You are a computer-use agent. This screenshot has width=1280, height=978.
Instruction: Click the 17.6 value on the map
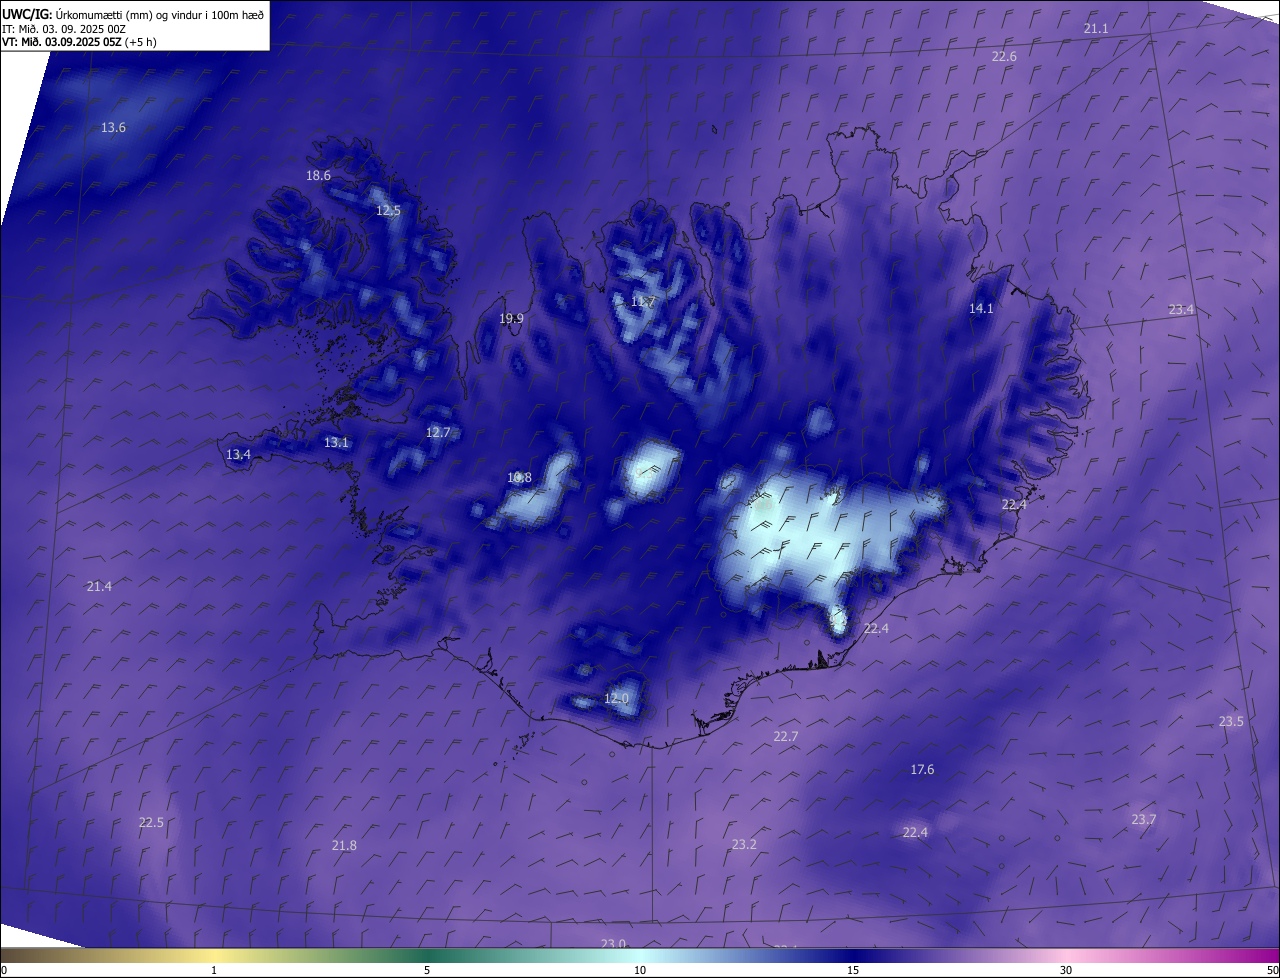(x=922, y=769)
